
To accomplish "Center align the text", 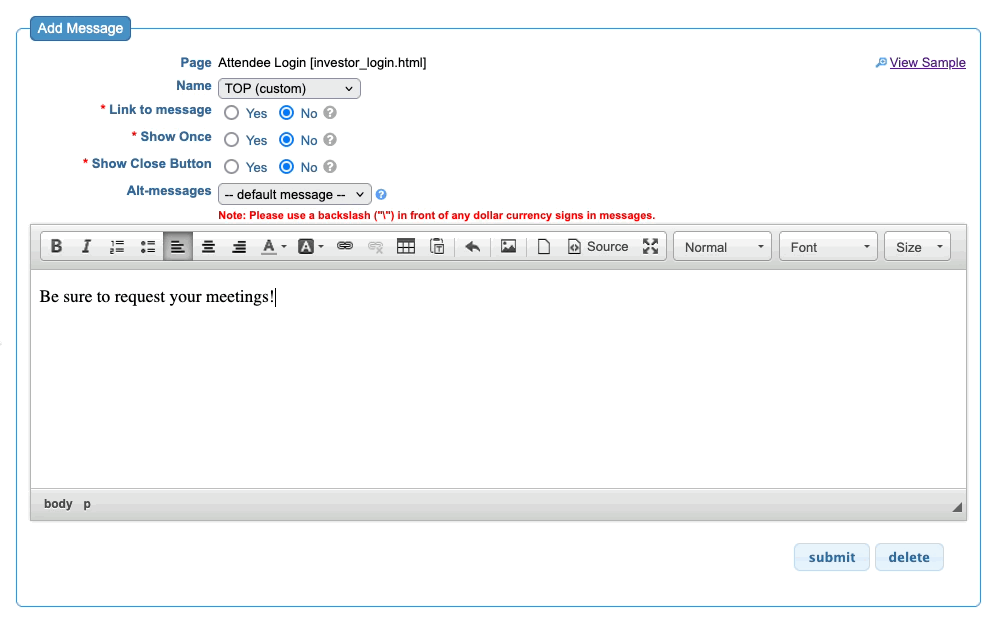I will click(208, 247).
